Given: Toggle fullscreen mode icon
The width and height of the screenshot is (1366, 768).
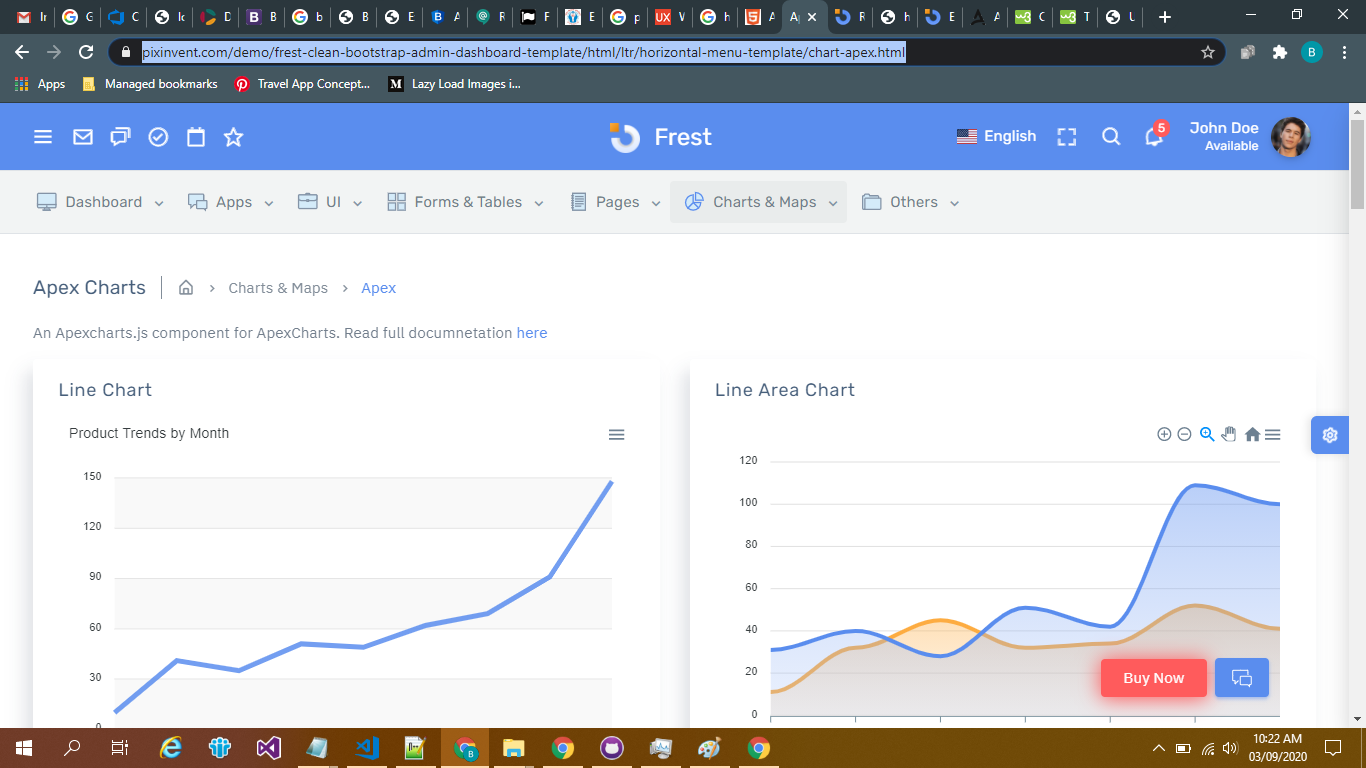Looking at the screenshot, I should [1067, 137].
